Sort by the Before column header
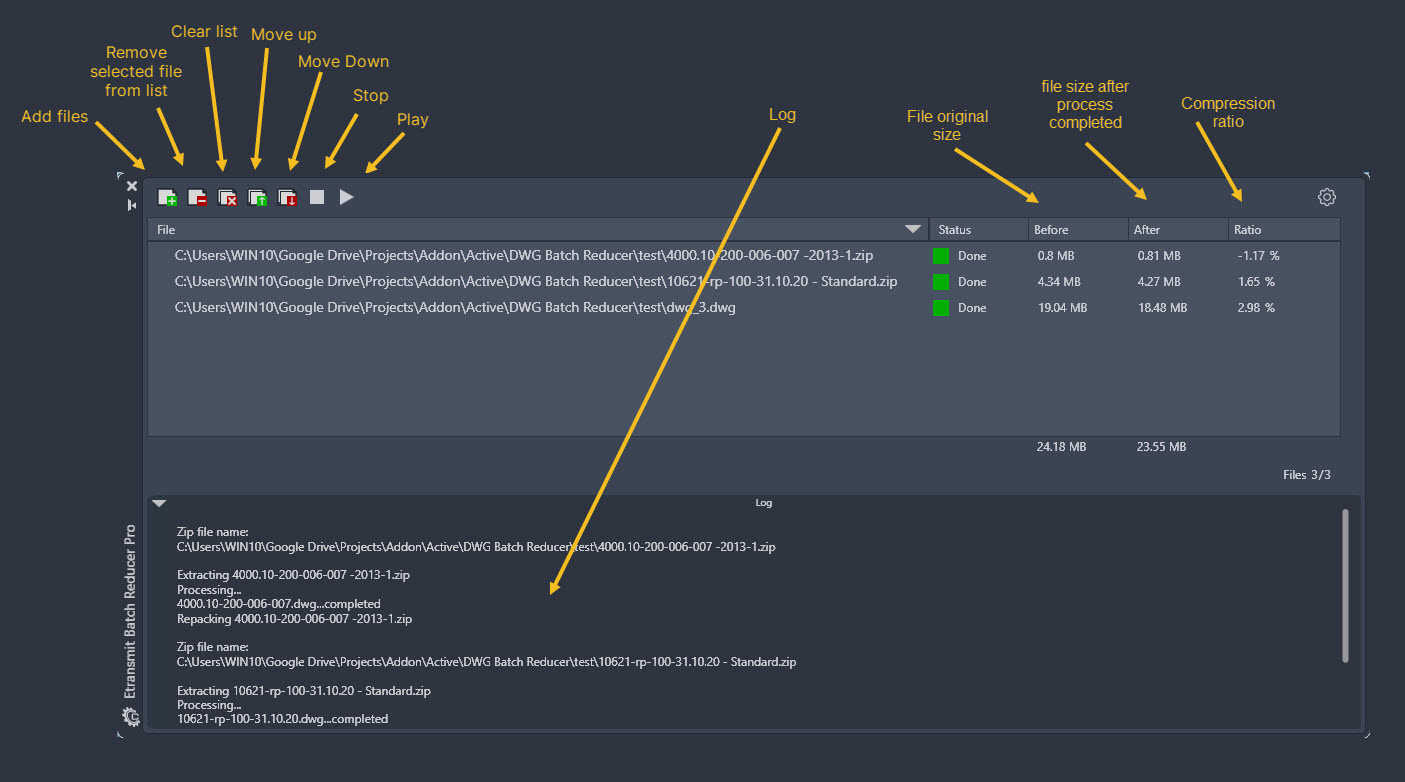Screen dimensions: 1405x782 [1076, 230]
